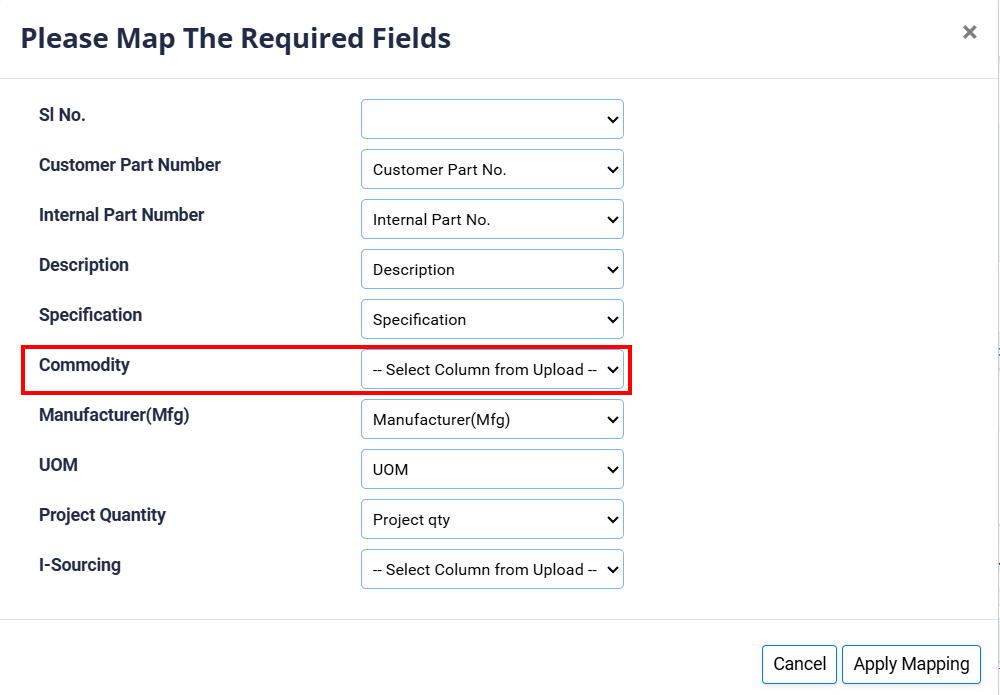Change the Description column mapping dropdown
This screenshot has width=1000, height=695.
coord(492,269)
